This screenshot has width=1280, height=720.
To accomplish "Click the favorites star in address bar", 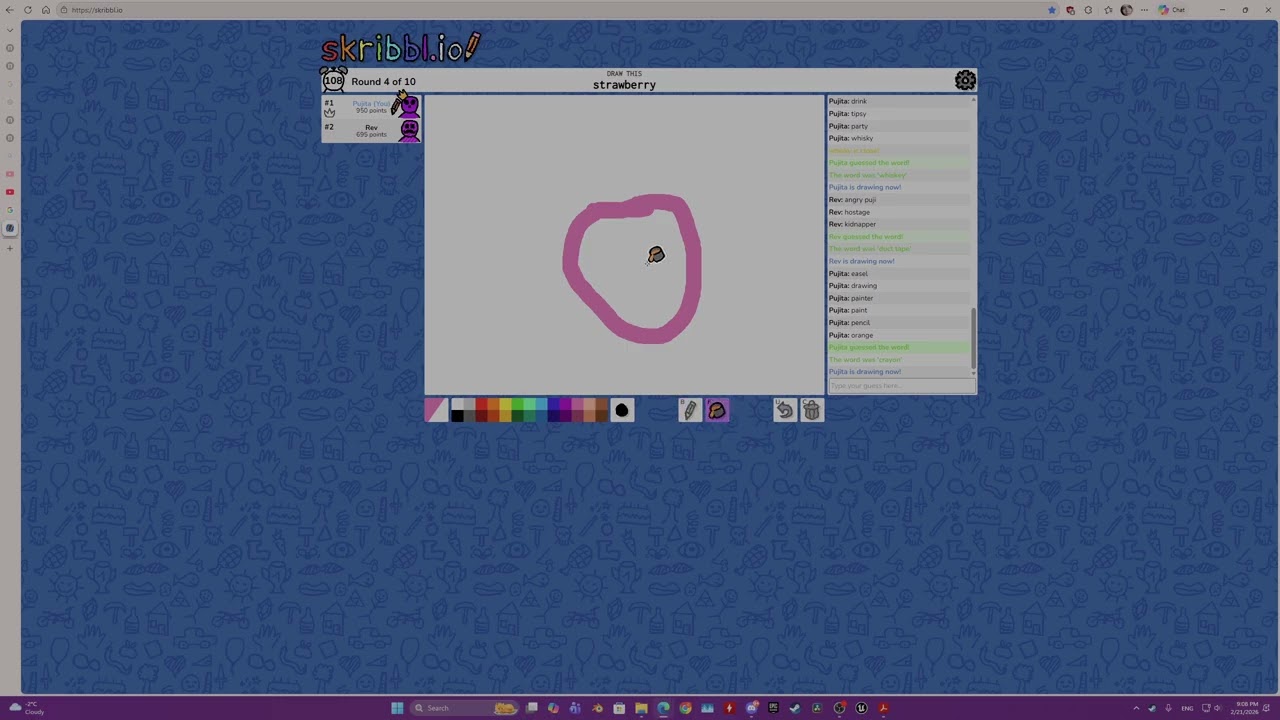I will 1052,10.
